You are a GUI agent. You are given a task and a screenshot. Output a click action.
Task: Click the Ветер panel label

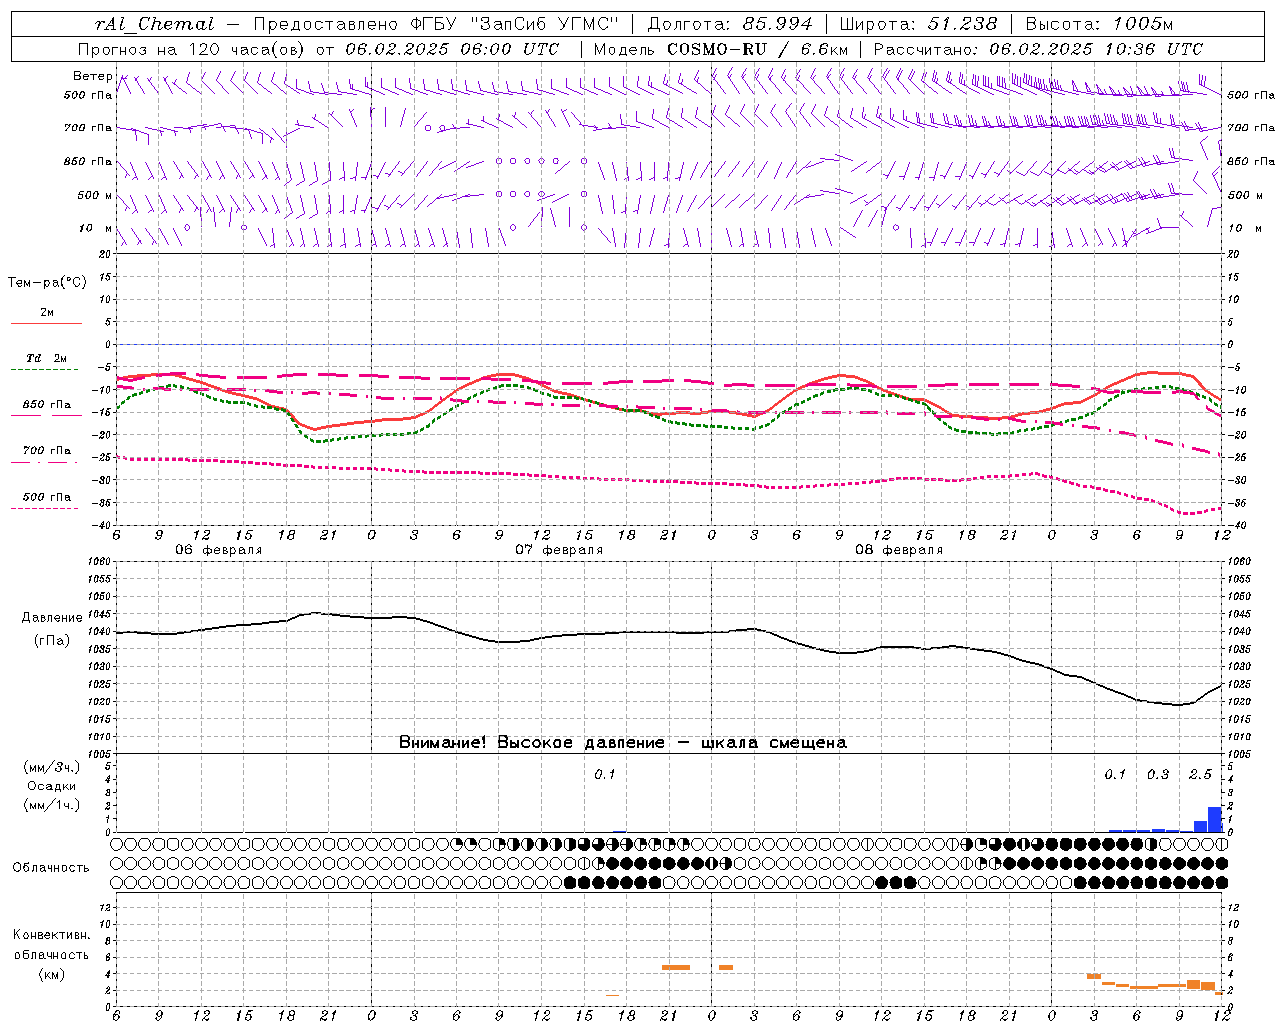point(92,76)
